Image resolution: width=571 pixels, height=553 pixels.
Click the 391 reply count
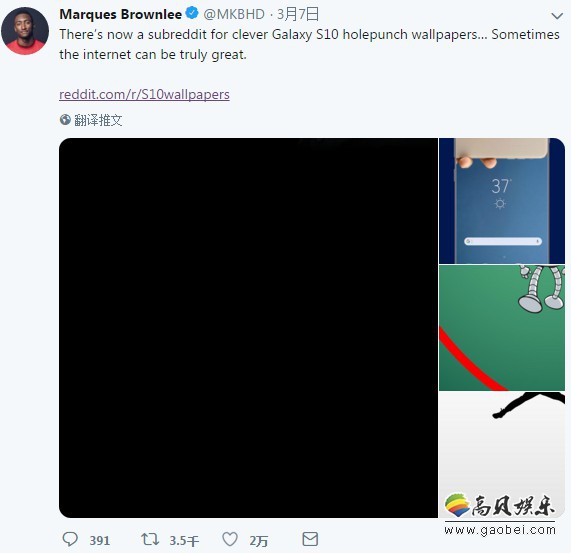point(100,540)
